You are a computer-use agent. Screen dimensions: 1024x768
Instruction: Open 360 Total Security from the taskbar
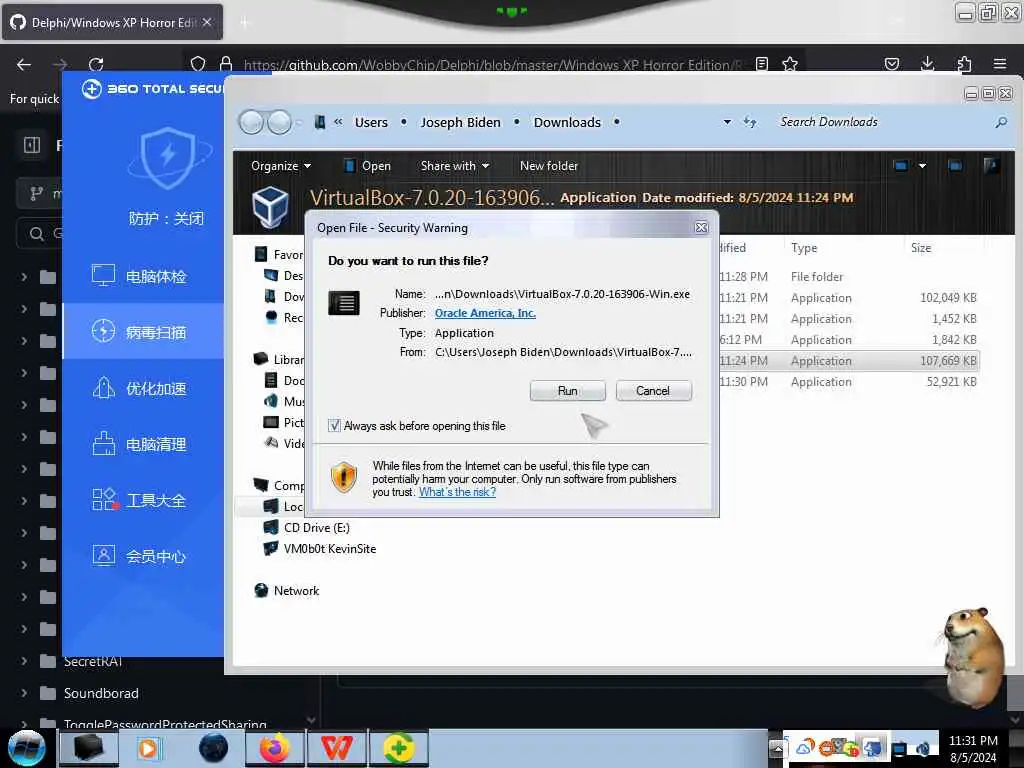[398, 748]
